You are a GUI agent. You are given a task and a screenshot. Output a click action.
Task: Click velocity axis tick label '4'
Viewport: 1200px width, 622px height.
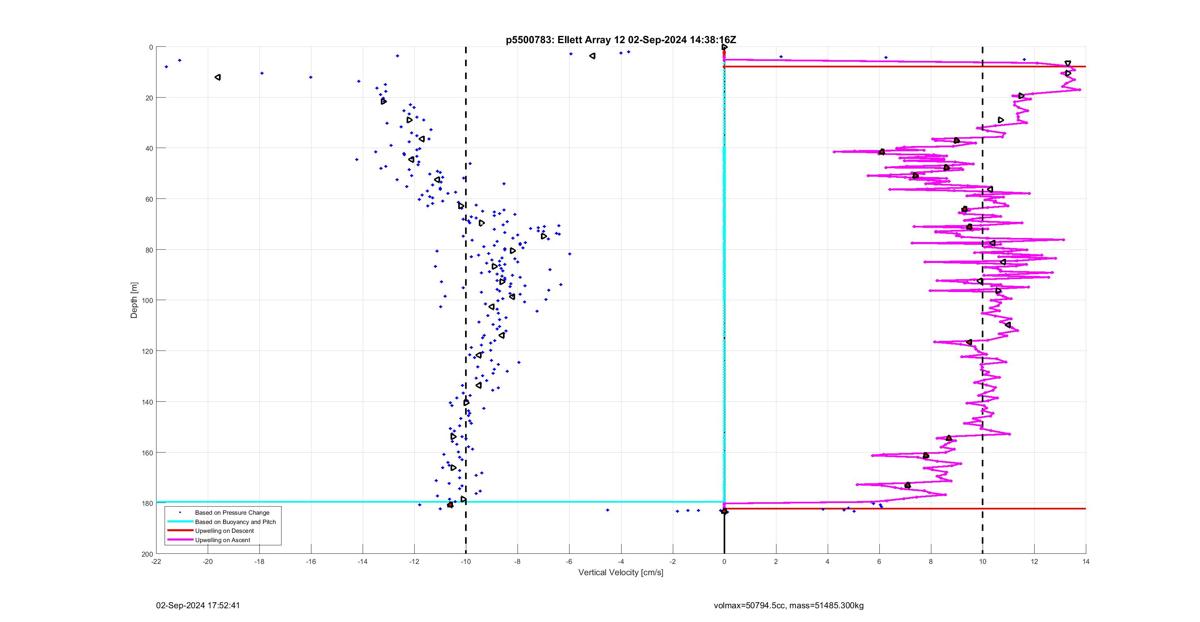pos(828,561)
